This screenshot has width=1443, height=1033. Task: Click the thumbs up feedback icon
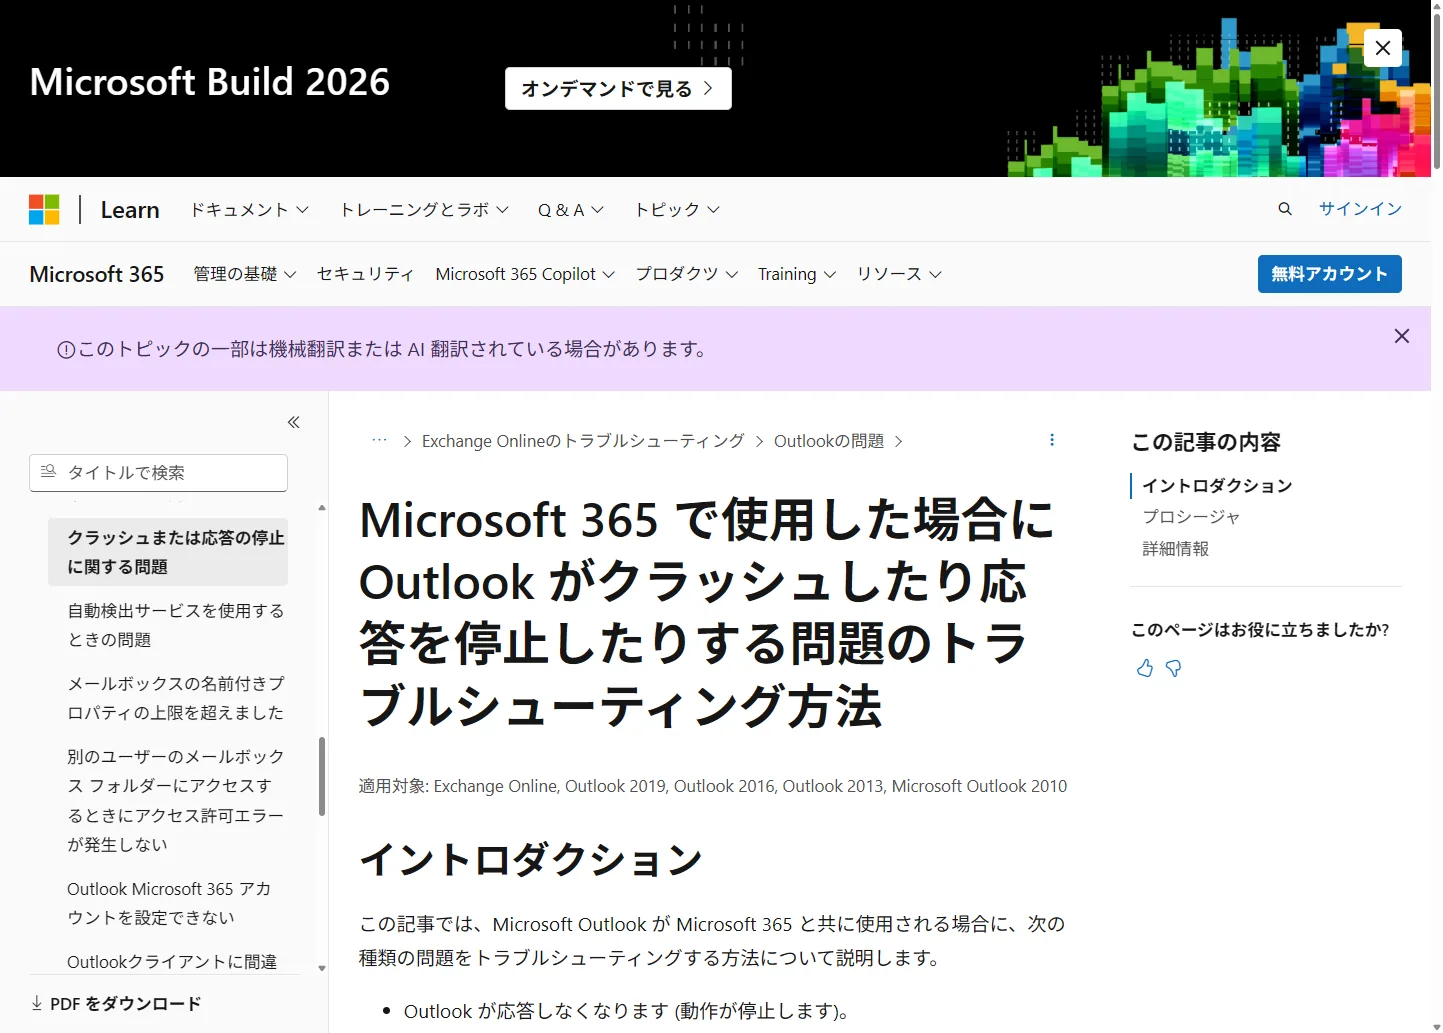click(1145, 668)
